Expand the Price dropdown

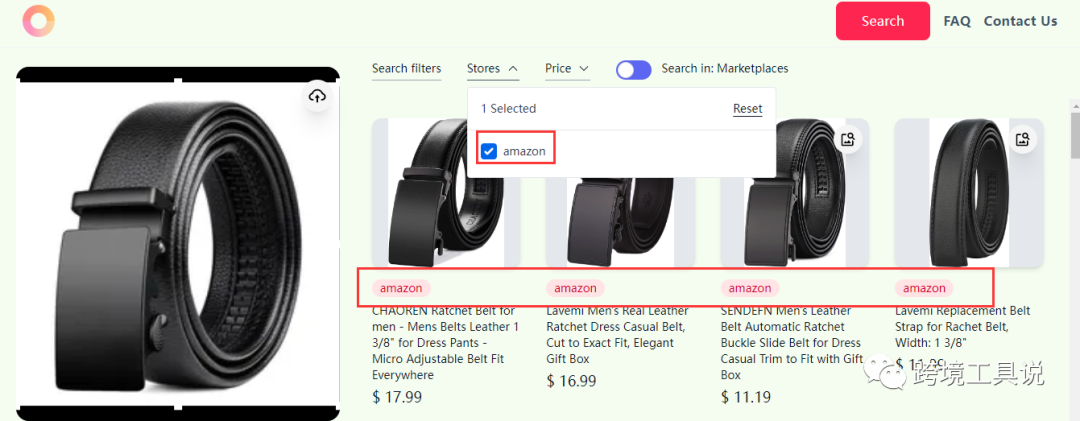click(567, 69)
